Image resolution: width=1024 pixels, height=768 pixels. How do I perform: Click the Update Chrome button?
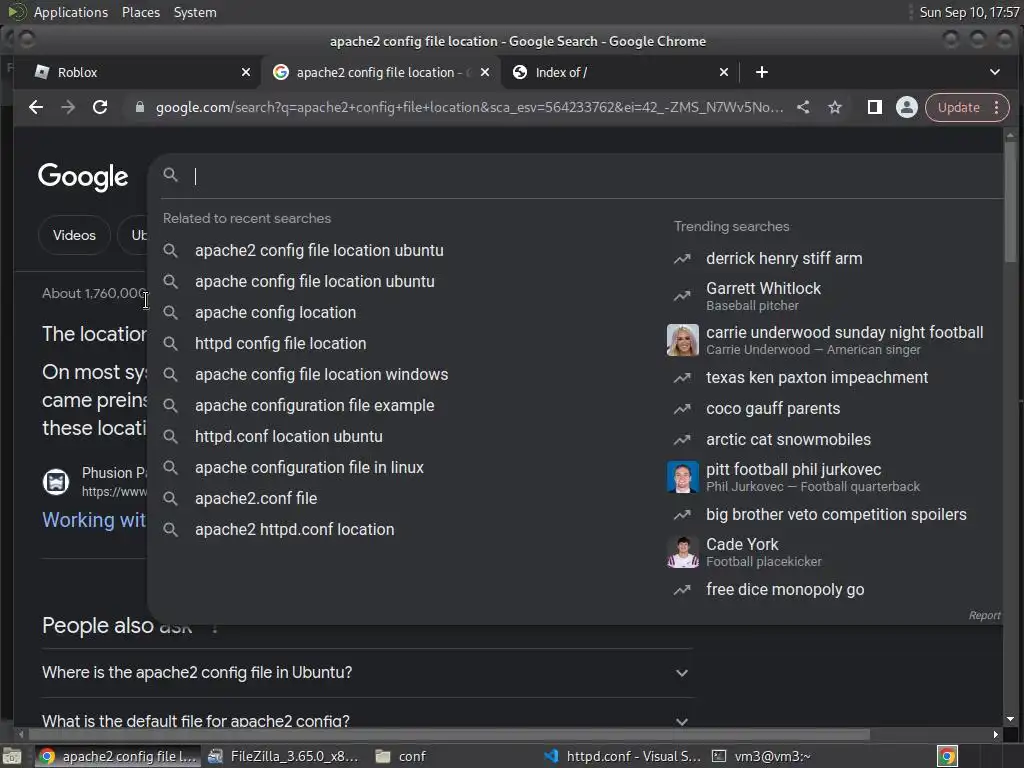(959, 107)
